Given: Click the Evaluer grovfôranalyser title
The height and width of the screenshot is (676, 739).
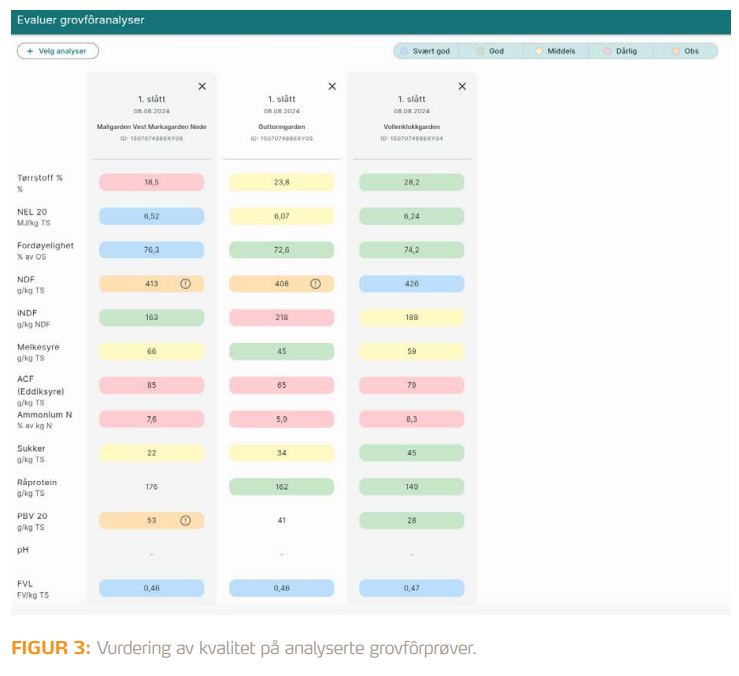Looking at the screenshot, I should 81,20.
